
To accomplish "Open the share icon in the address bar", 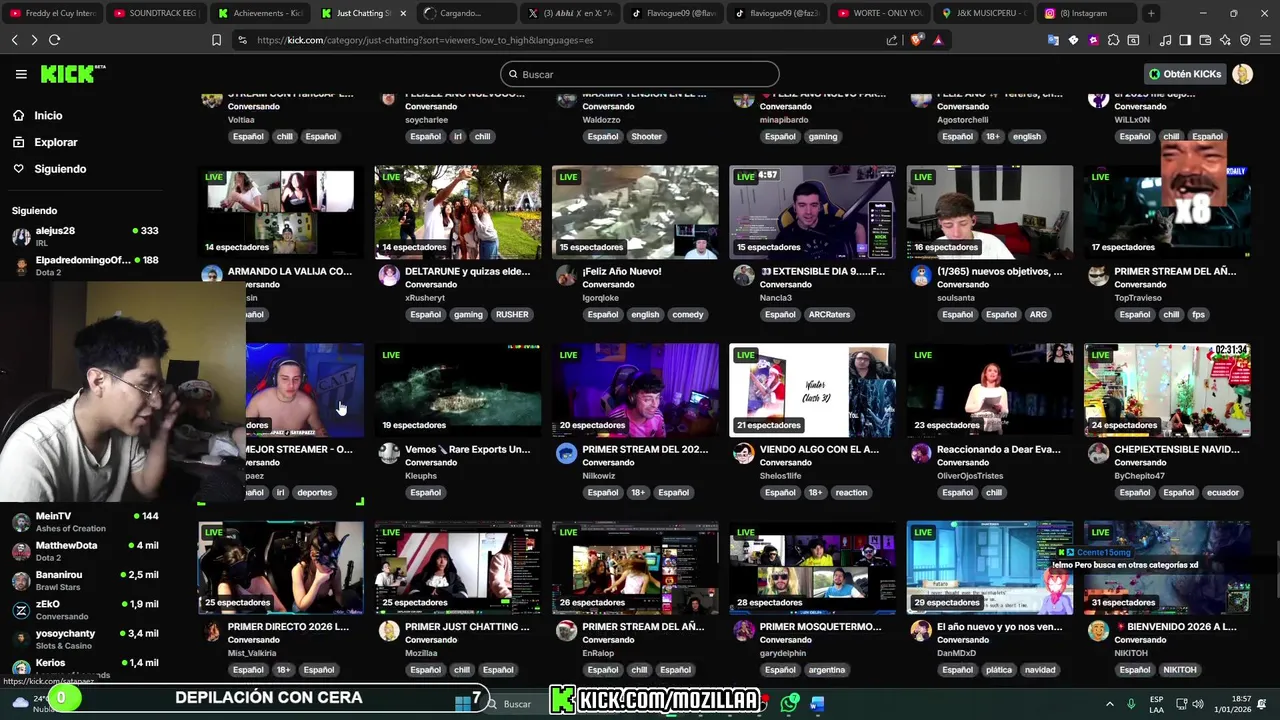I will tap(892, 40).
